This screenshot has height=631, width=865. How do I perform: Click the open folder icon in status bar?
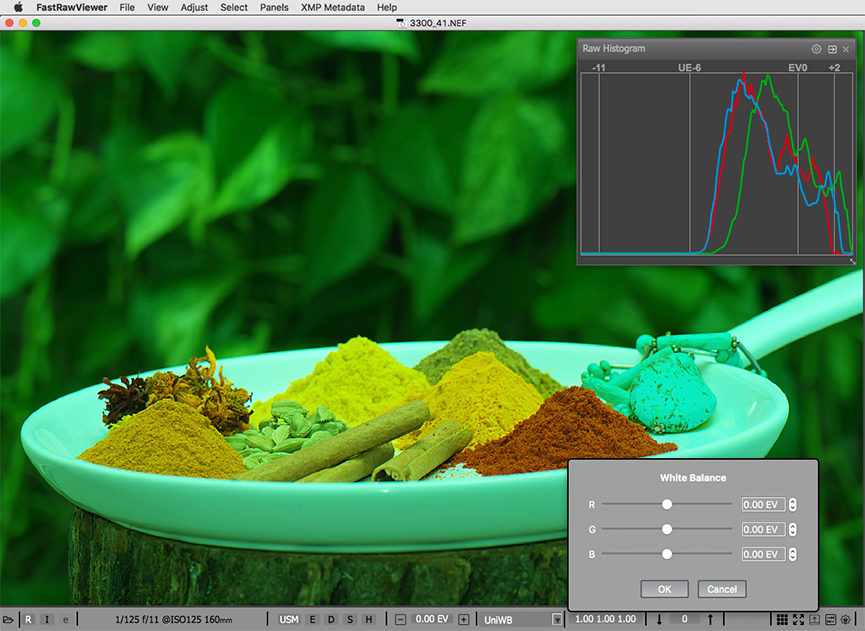(x=8, y=620)
